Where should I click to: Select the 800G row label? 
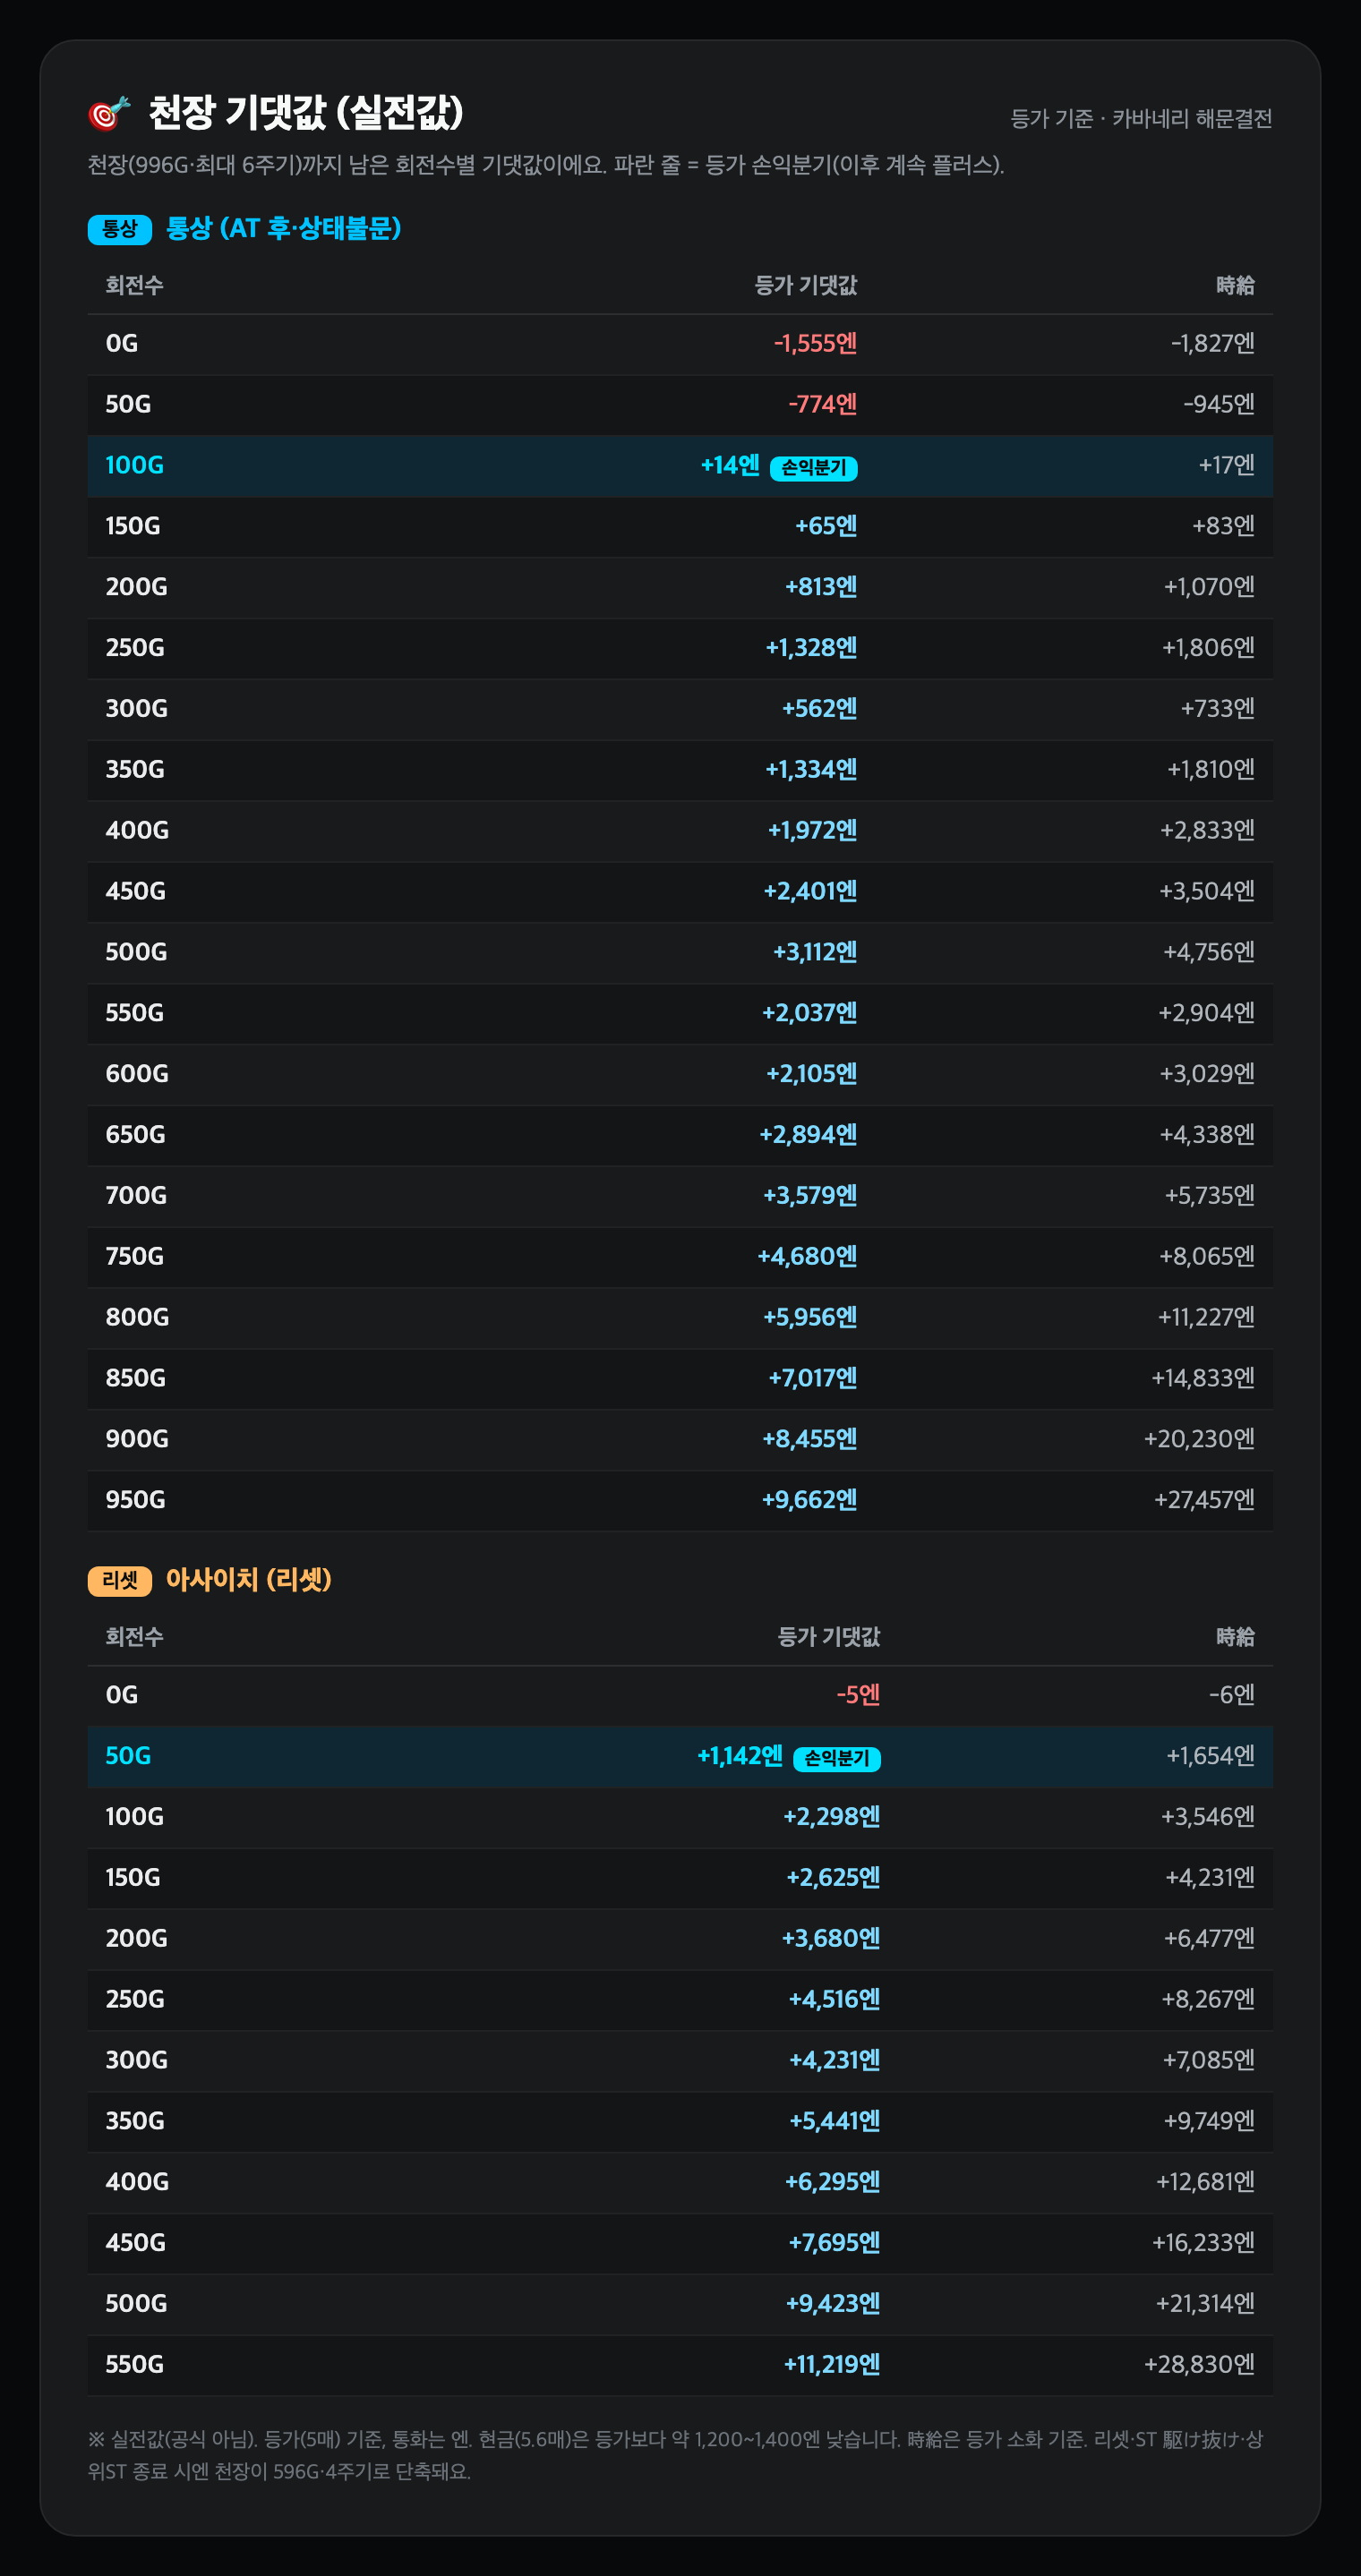[x=137, y=1318]
